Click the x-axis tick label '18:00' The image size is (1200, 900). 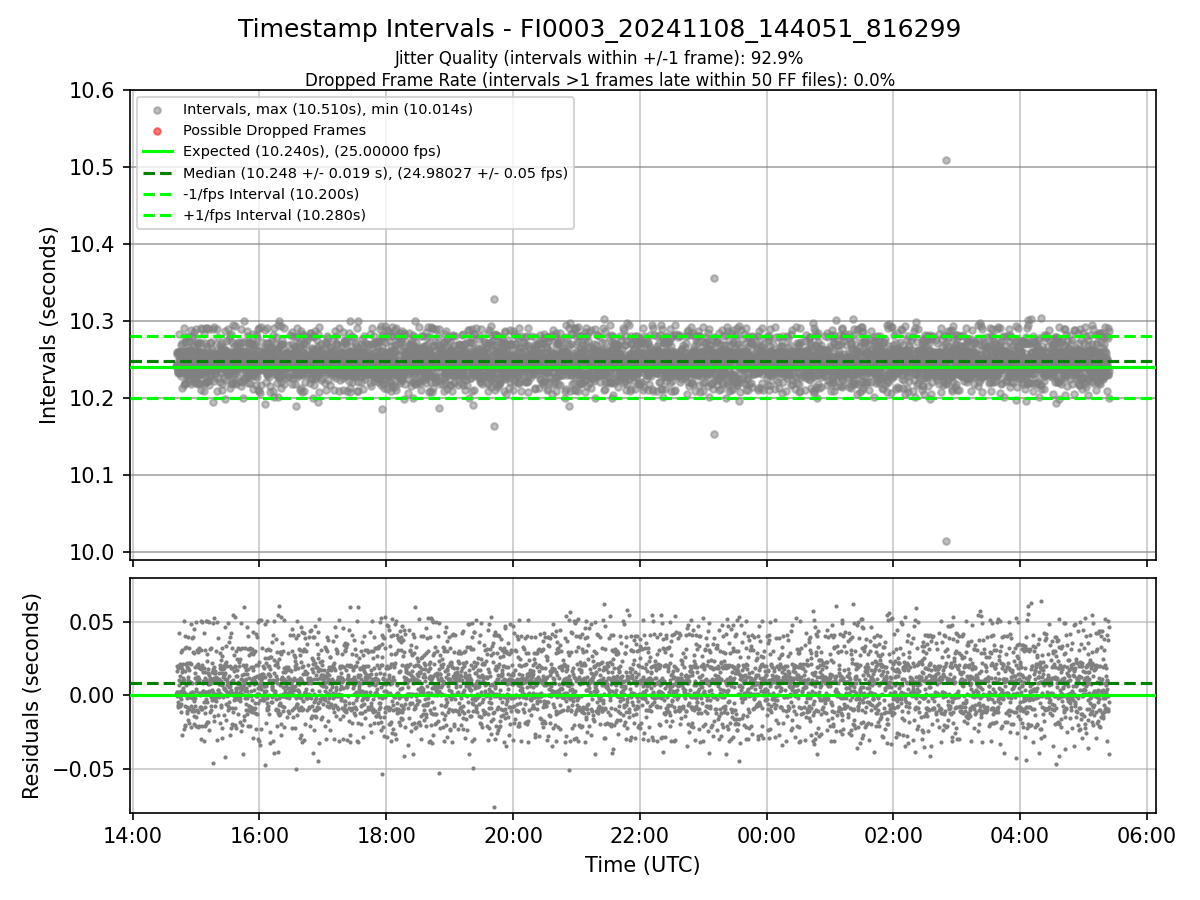tap(386, 833)
